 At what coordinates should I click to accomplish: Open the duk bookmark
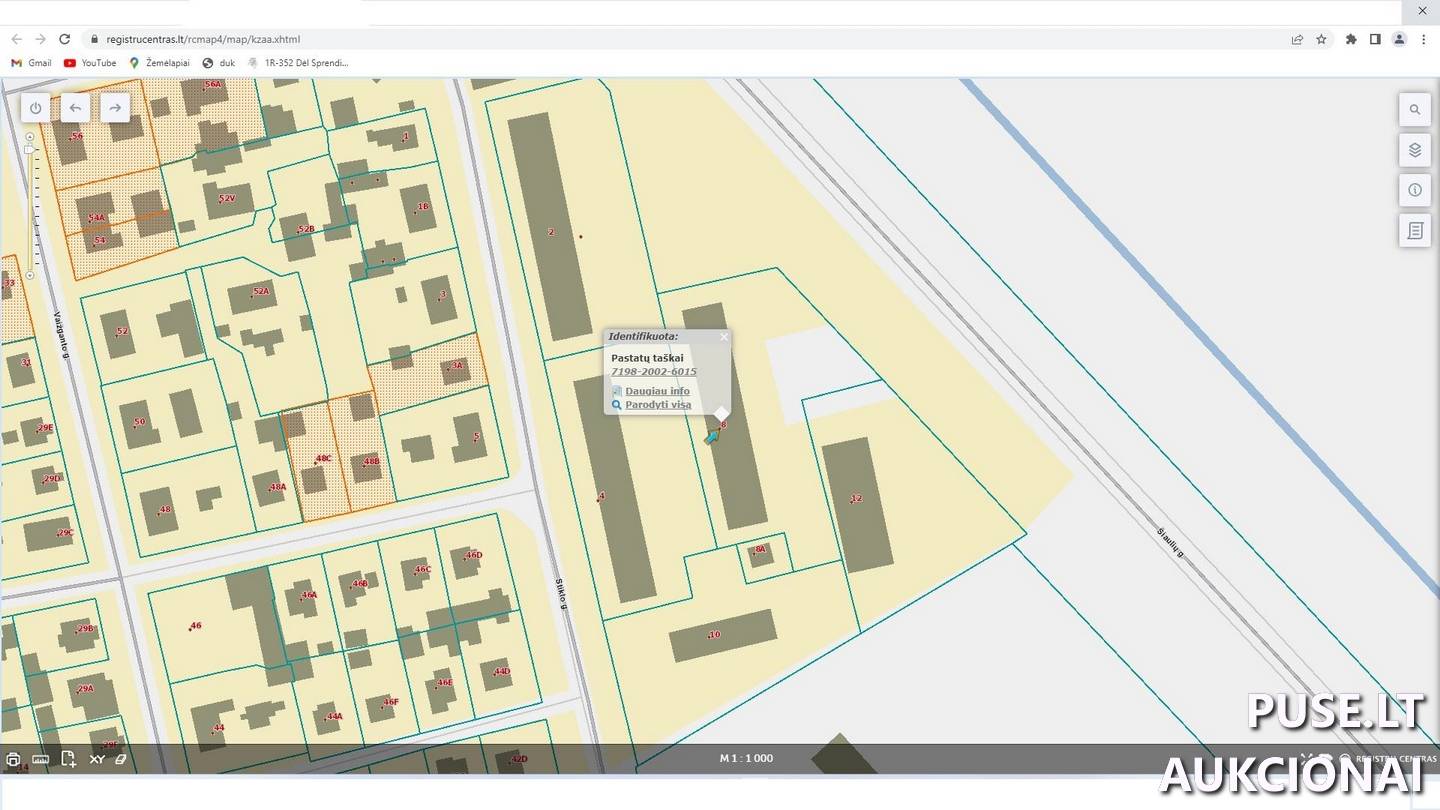pos(219,63)
